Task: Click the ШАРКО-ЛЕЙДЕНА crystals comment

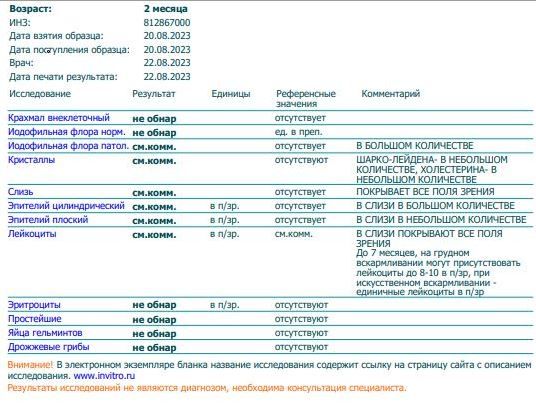Action: click(x=432, y=170)
